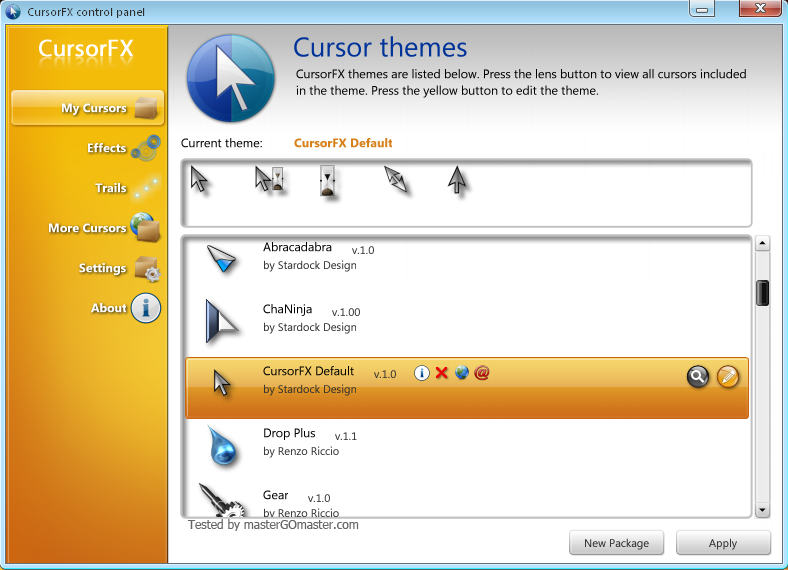Click the theme list scrollbar up arrow
Image resolution: width=788 pixels, height=570 pixels.
[x=762, y=244]
